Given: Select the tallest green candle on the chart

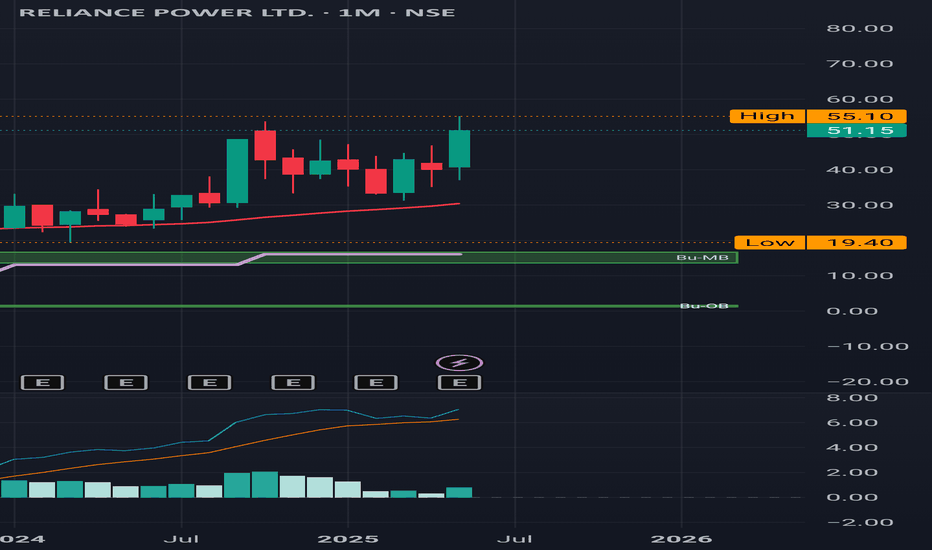Looking at the screenshot, I should coord(237,171).
